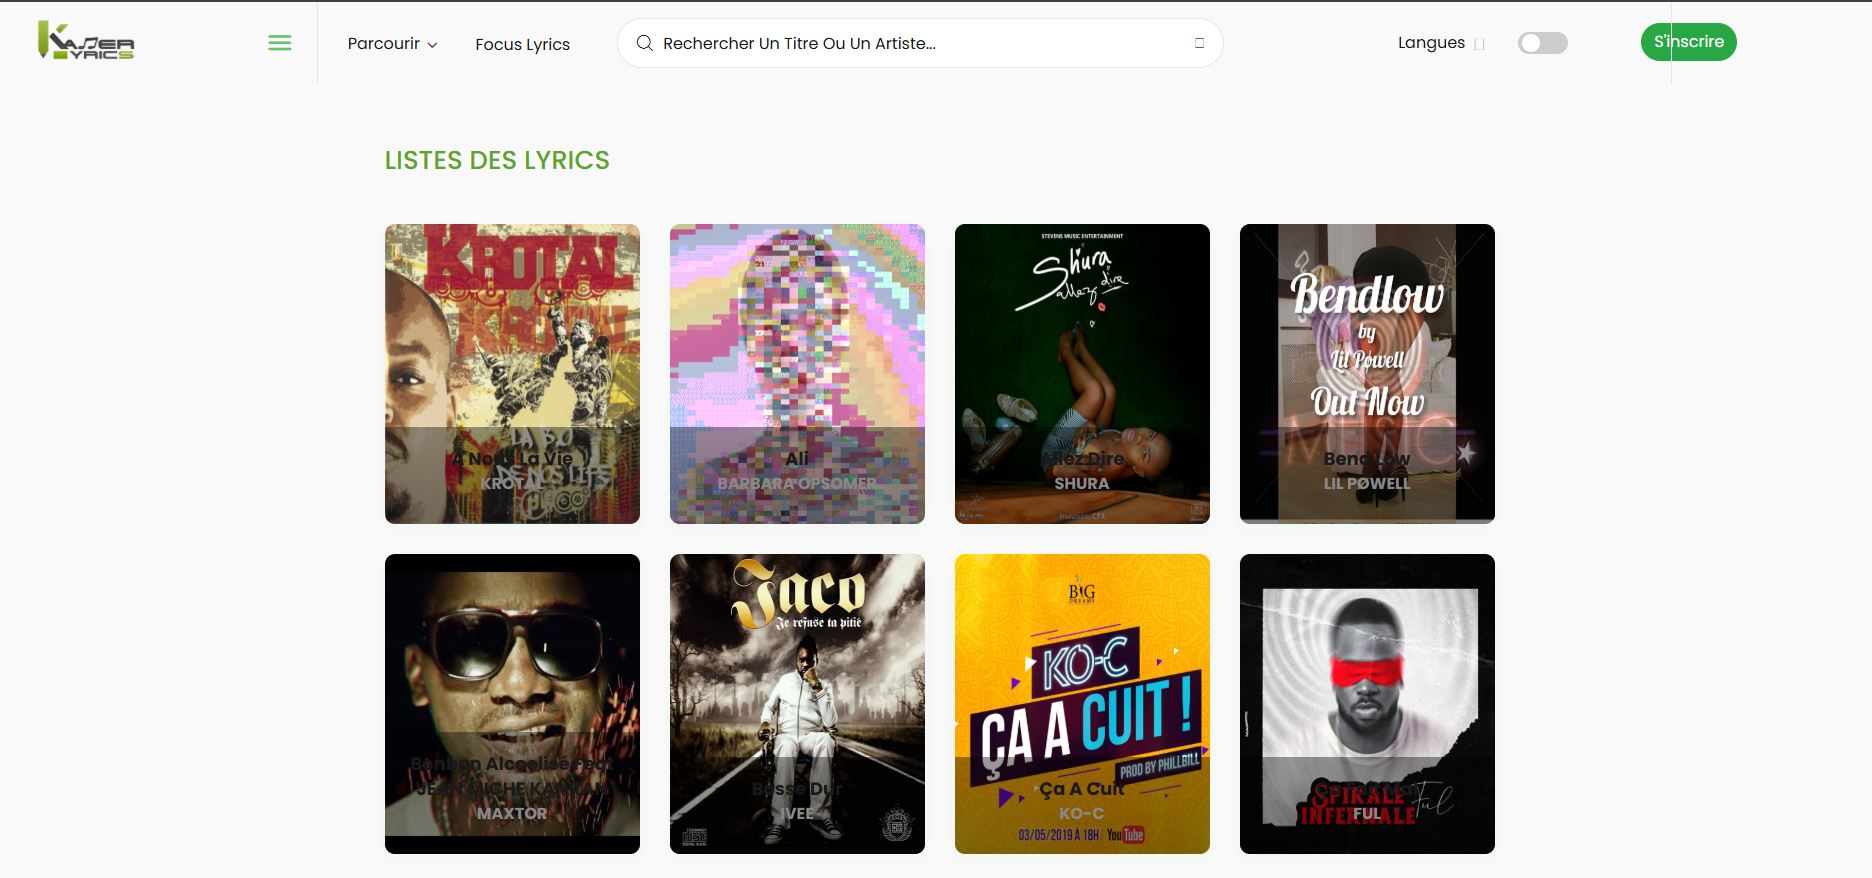This screenshot has height=878, width=1872.
Task: Open the Spirale Infernale cover card
Action: click(1367, 704)
